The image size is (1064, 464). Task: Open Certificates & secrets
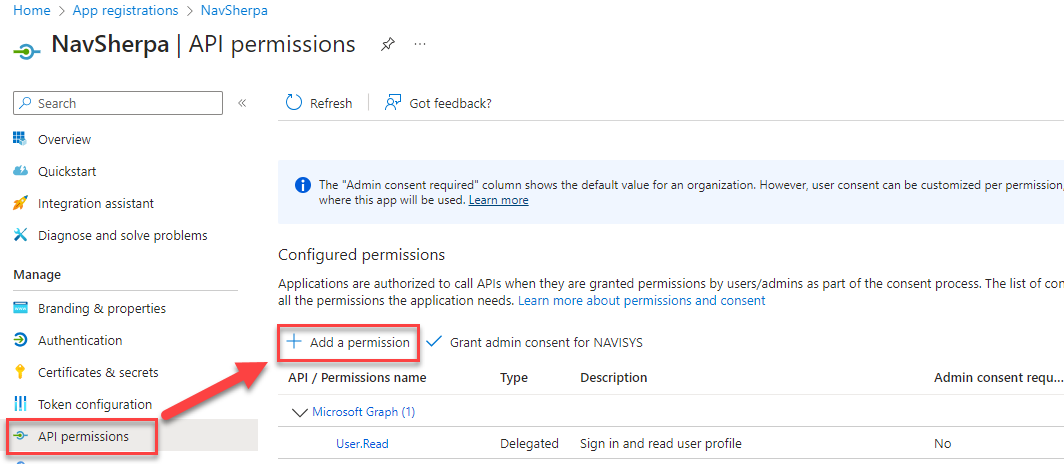point(98,372)
